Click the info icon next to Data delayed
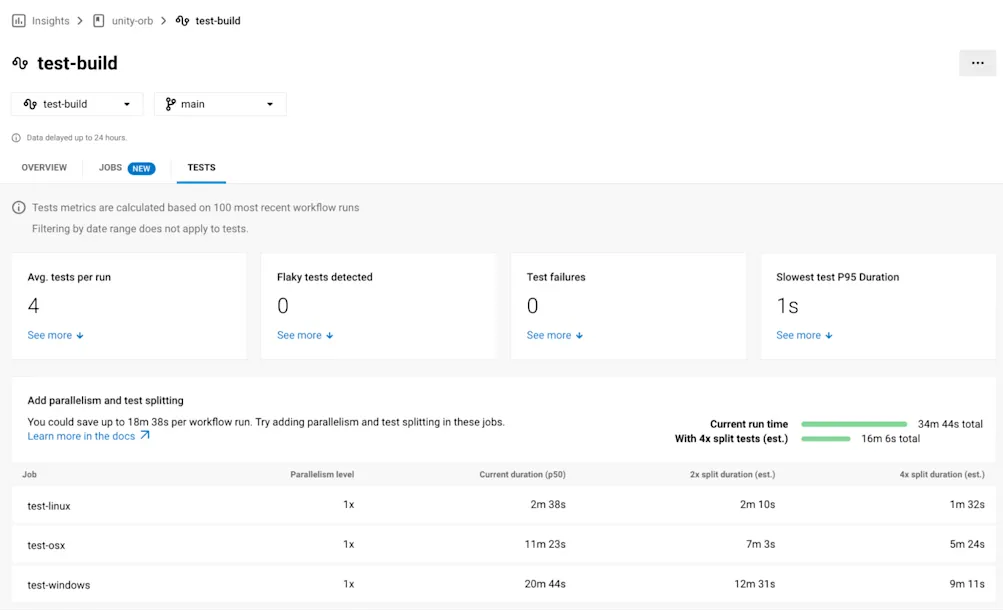1003x610 pixels. [16, 138]
